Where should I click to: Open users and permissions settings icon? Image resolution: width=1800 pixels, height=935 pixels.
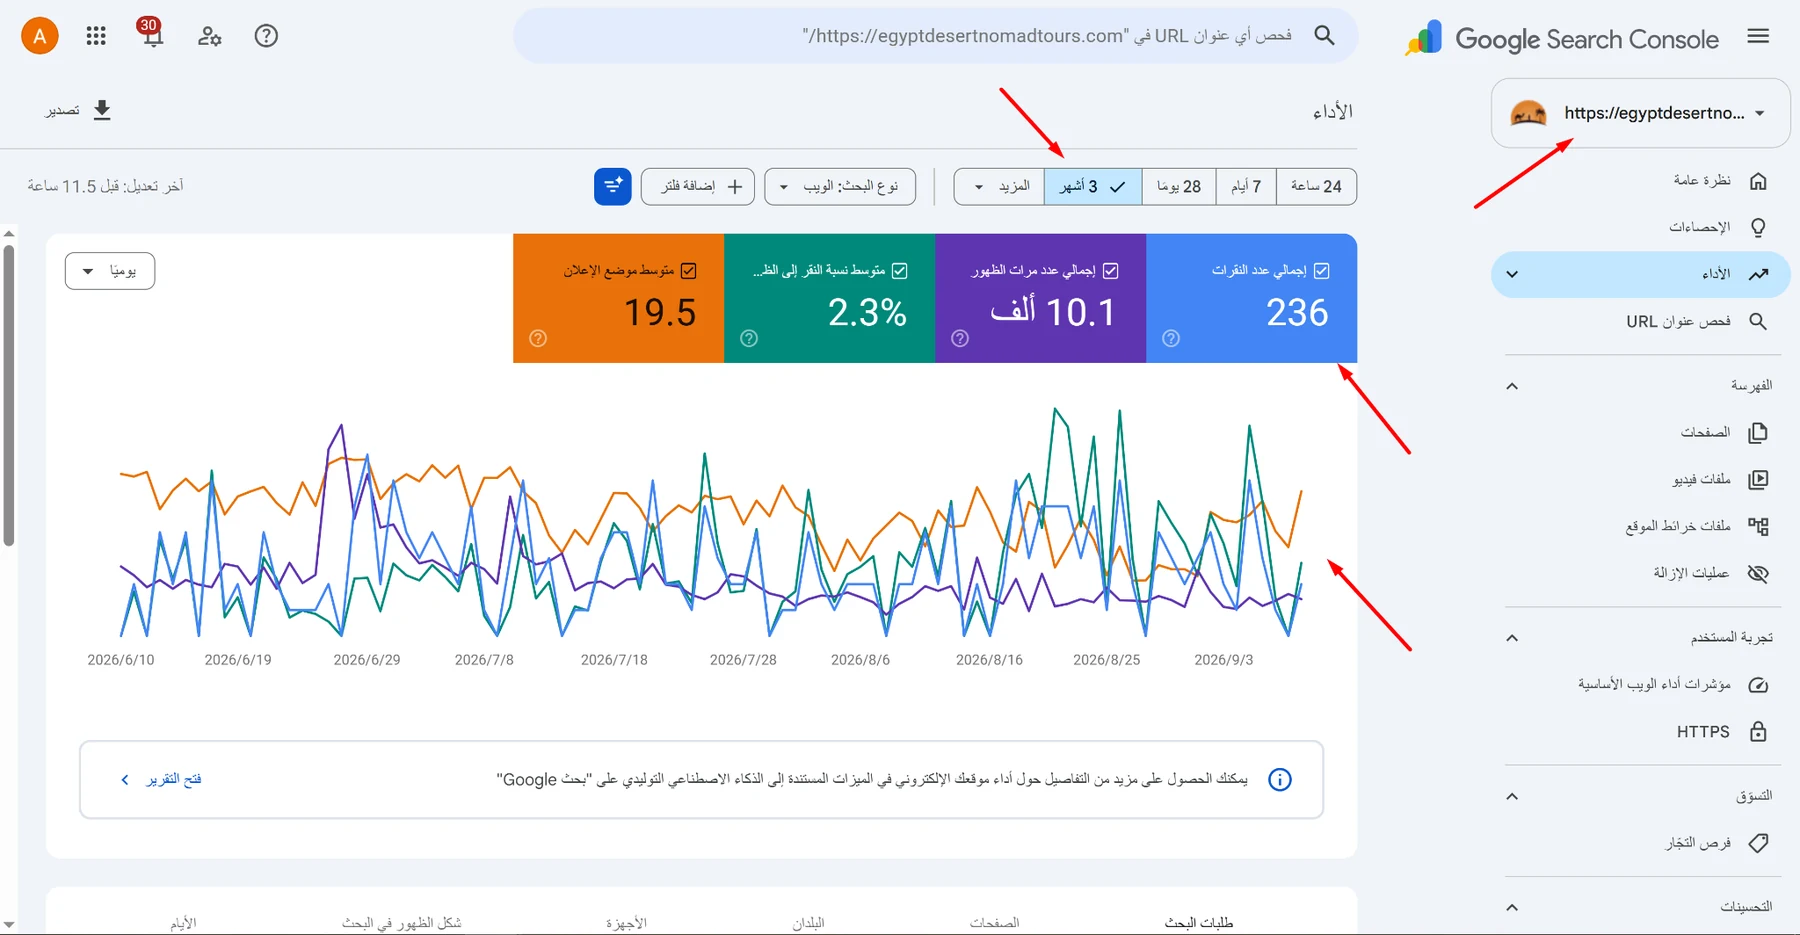(x=209, y=36)
